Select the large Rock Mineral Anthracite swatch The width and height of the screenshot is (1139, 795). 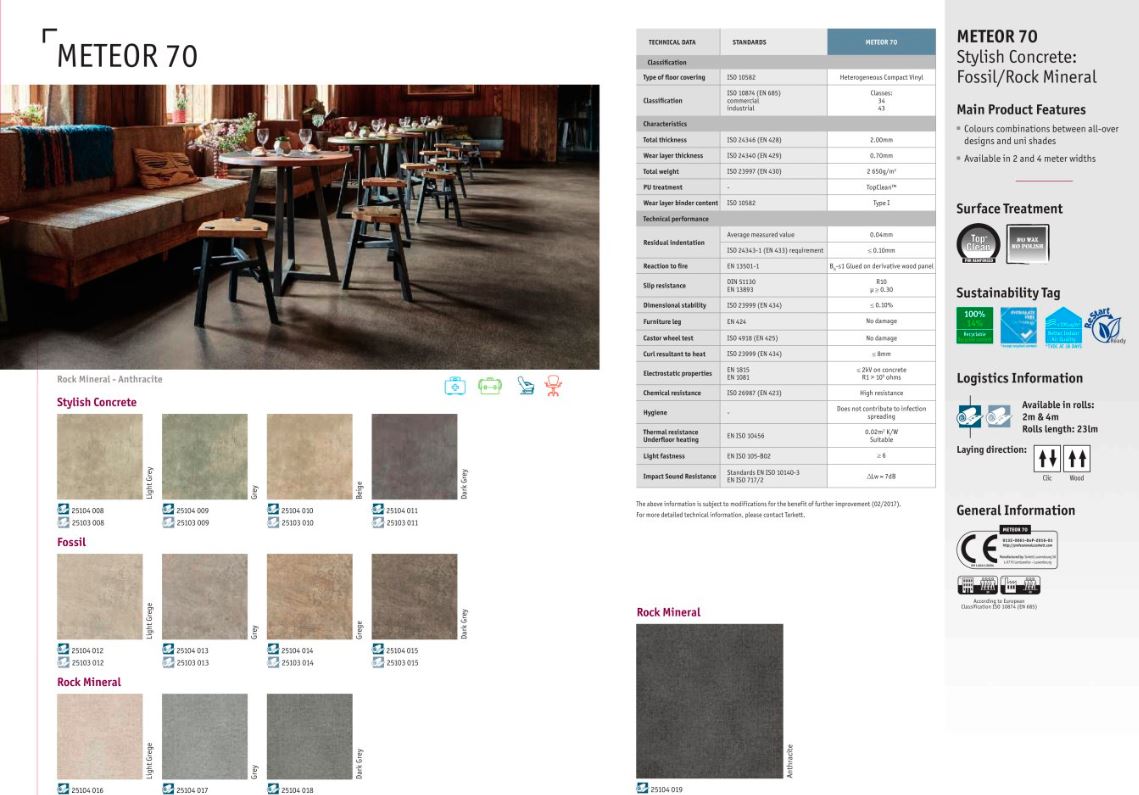(x=710, y=701)
